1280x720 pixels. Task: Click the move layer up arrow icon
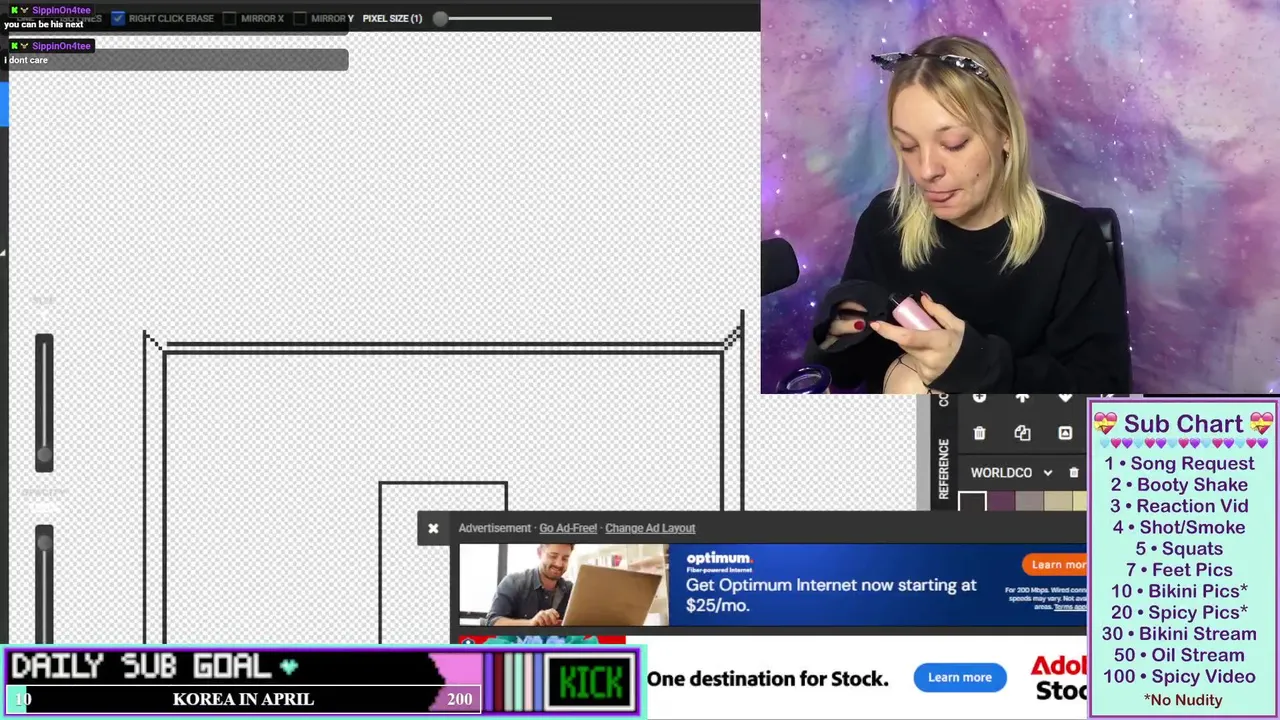tap(1022, 398)
